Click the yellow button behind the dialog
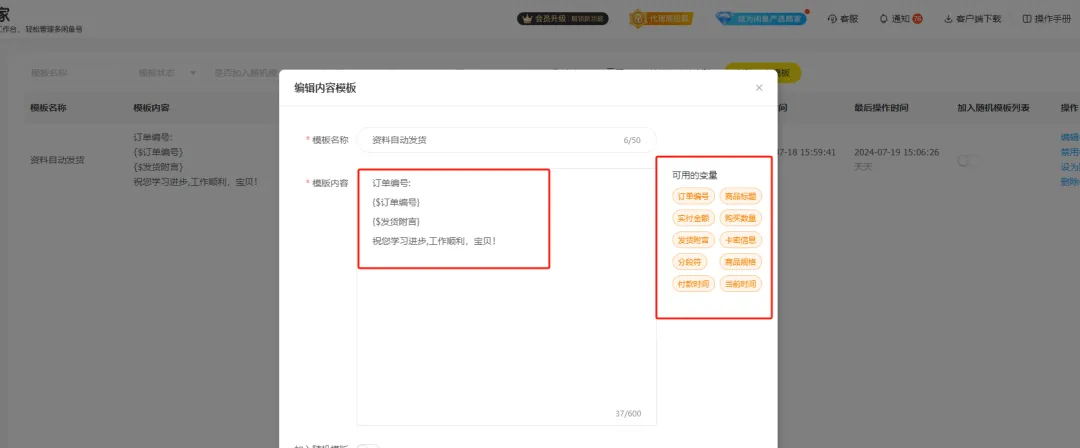Screen dimensions: 1080x448 [789, 72]
